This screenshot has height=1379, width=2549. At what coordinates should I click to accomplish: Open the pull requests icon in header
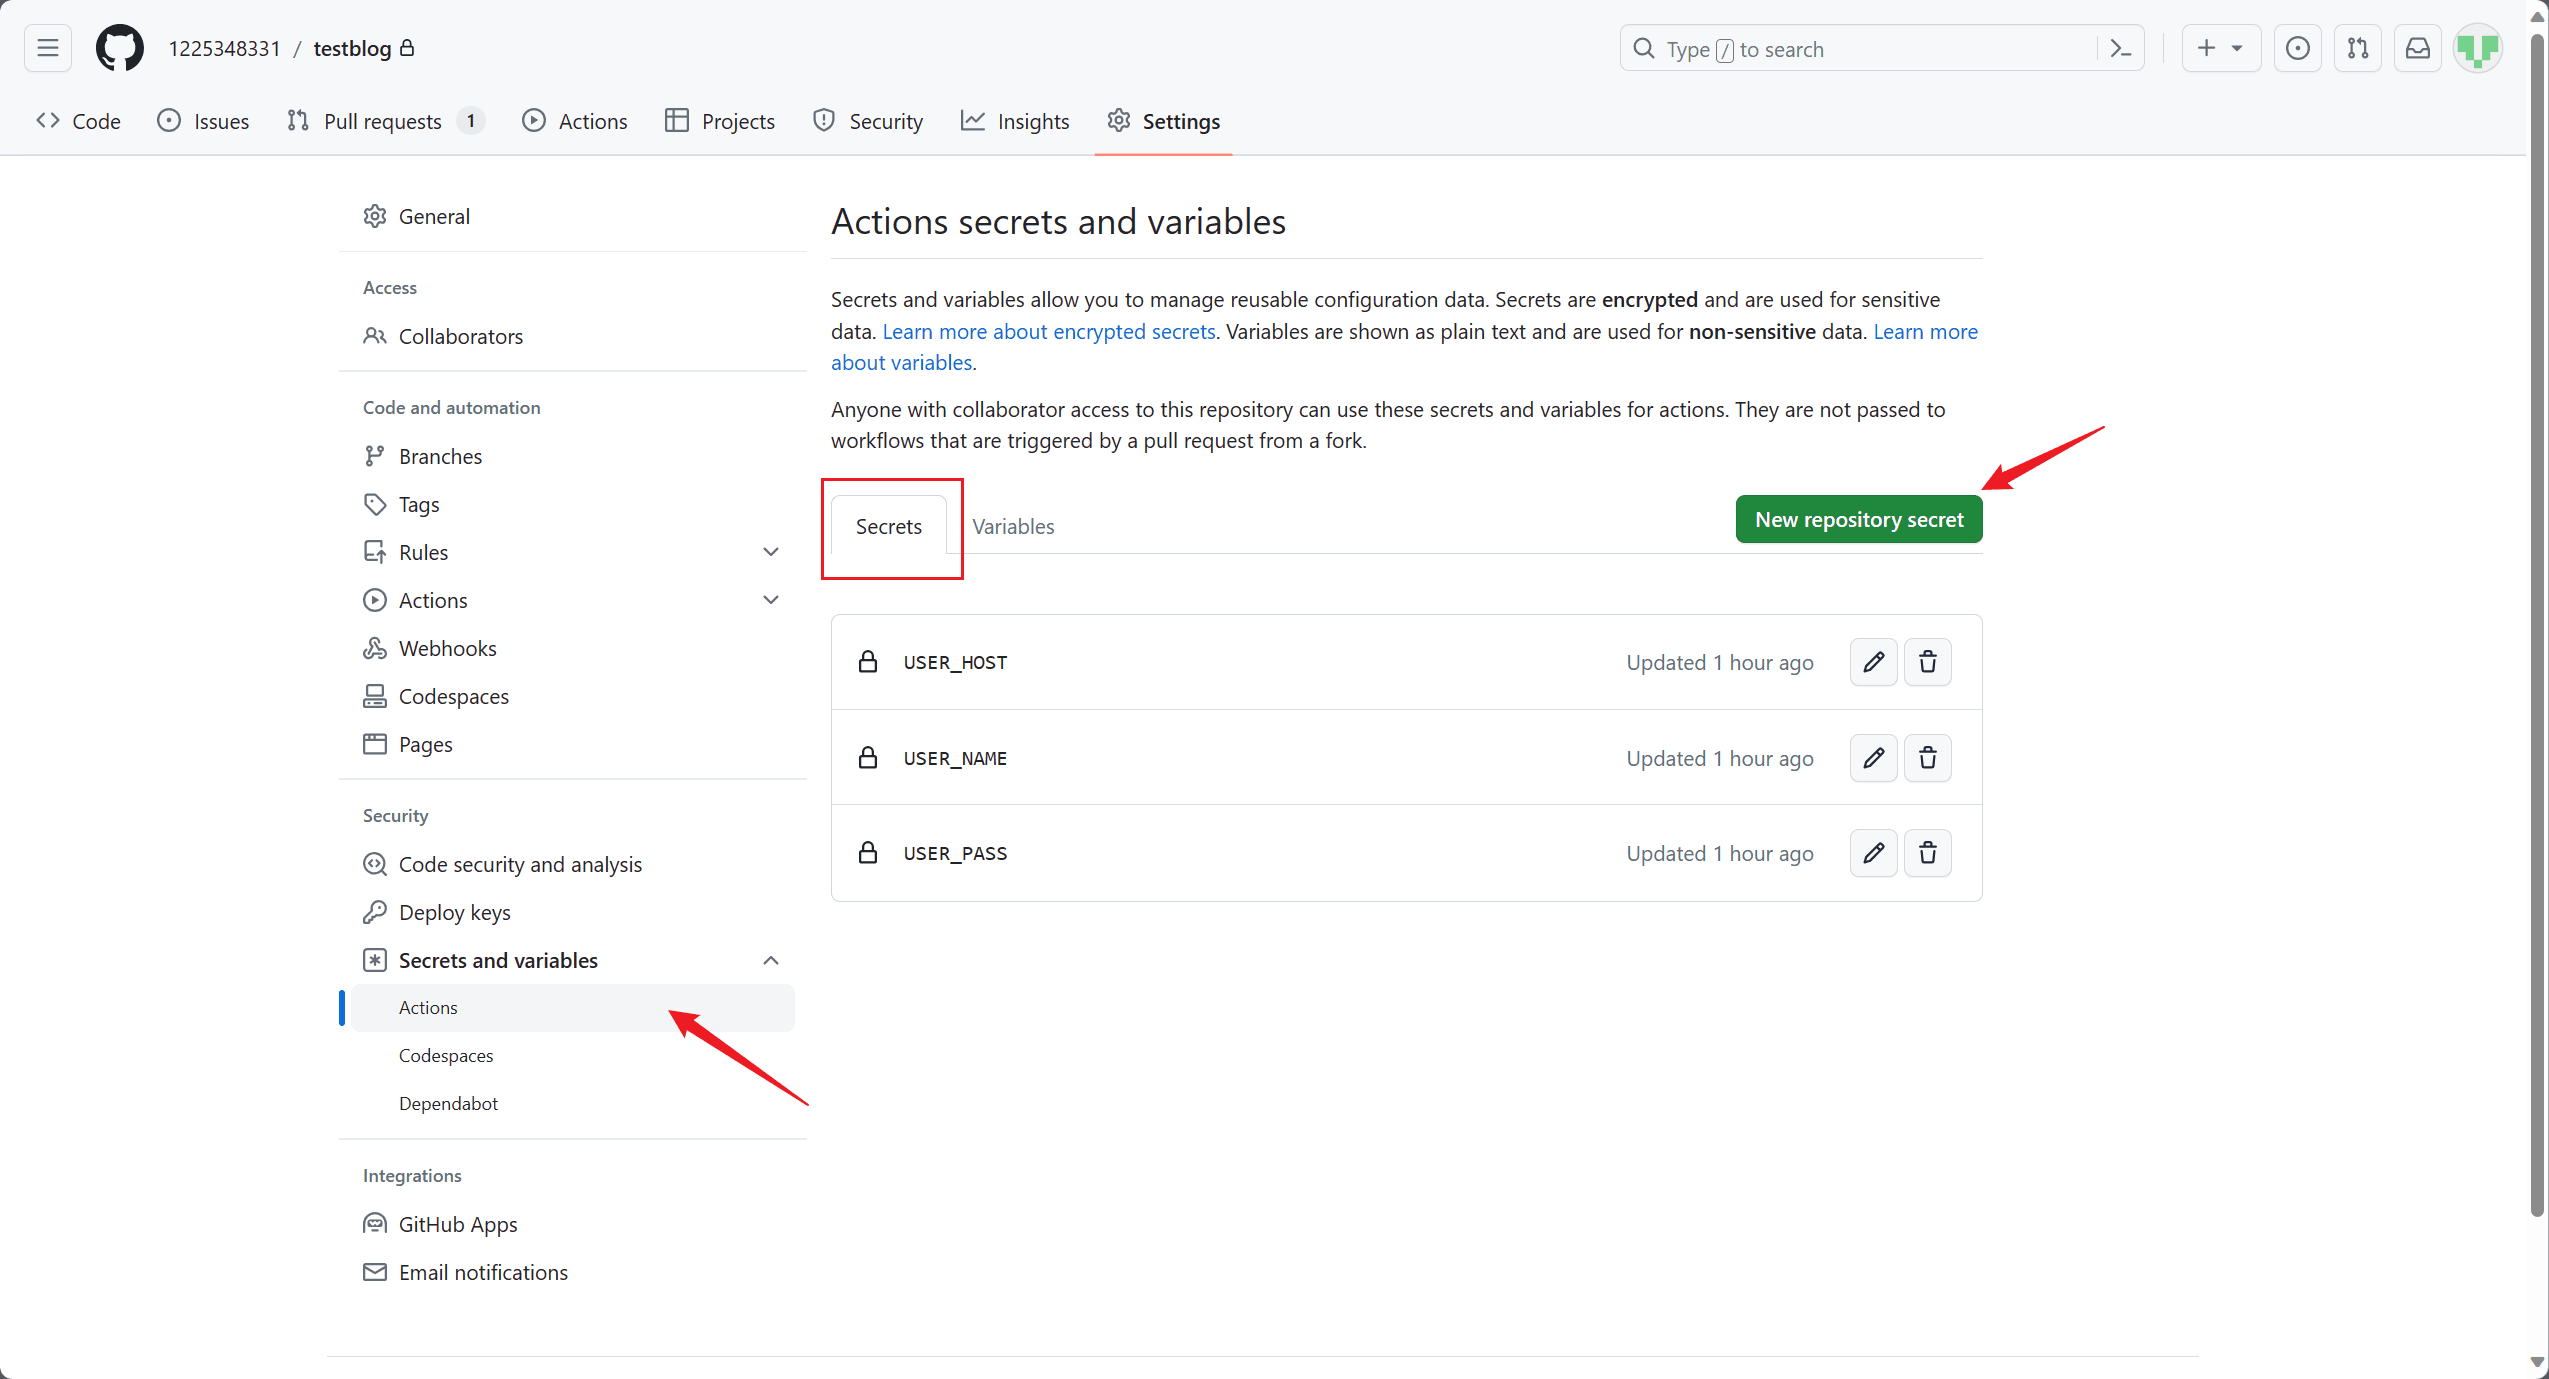[x=2358, y=48]
